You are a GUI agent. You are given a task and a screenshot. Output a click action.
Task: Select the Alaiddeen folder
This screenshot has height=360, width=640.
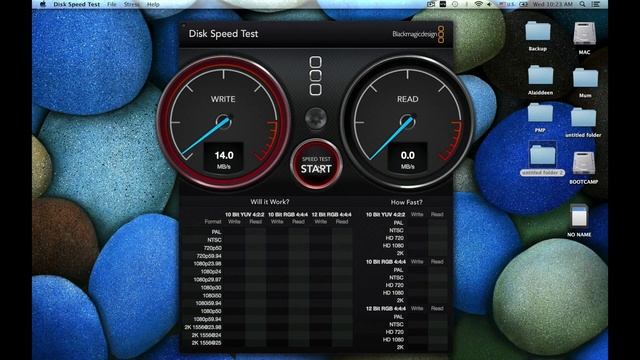(540, 80)
